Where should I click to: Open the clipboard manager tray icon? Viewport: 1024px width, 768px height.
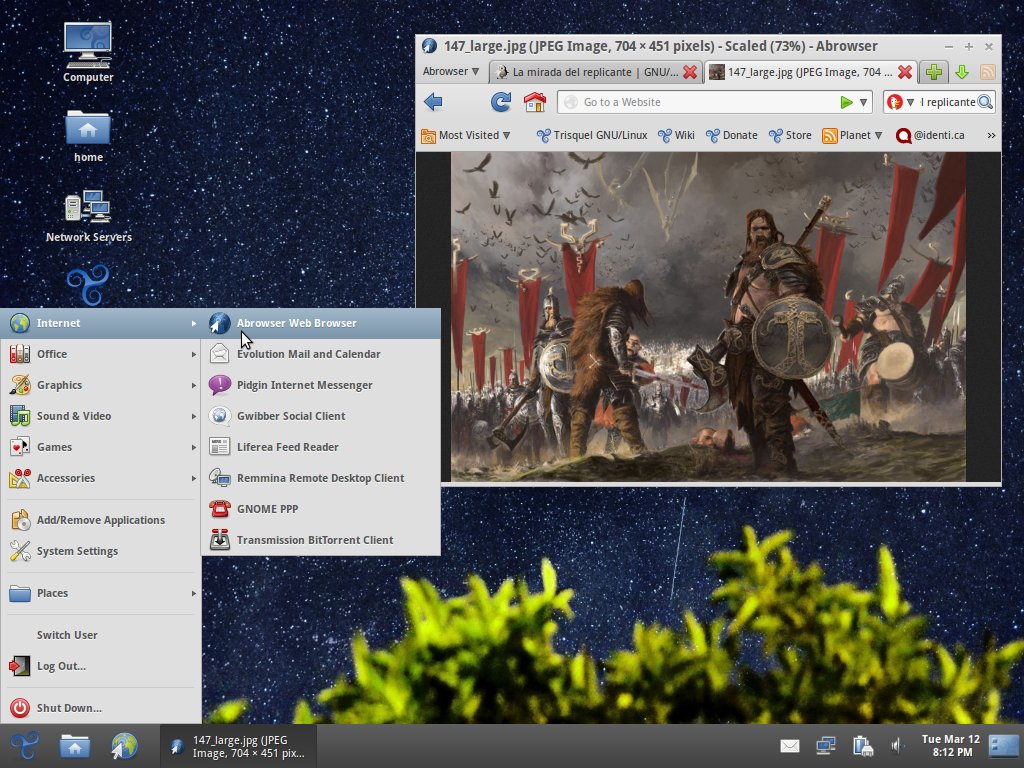point(863,746)
